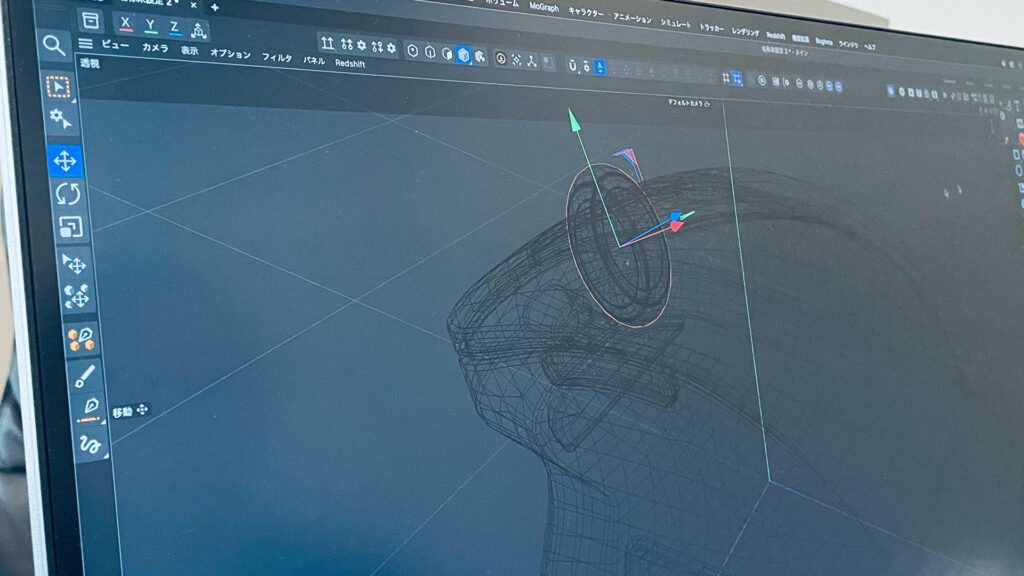The height and width of the screenshot is (576, 1024).
Task: Open the アニメーション menu
Action: pos(632,18)
